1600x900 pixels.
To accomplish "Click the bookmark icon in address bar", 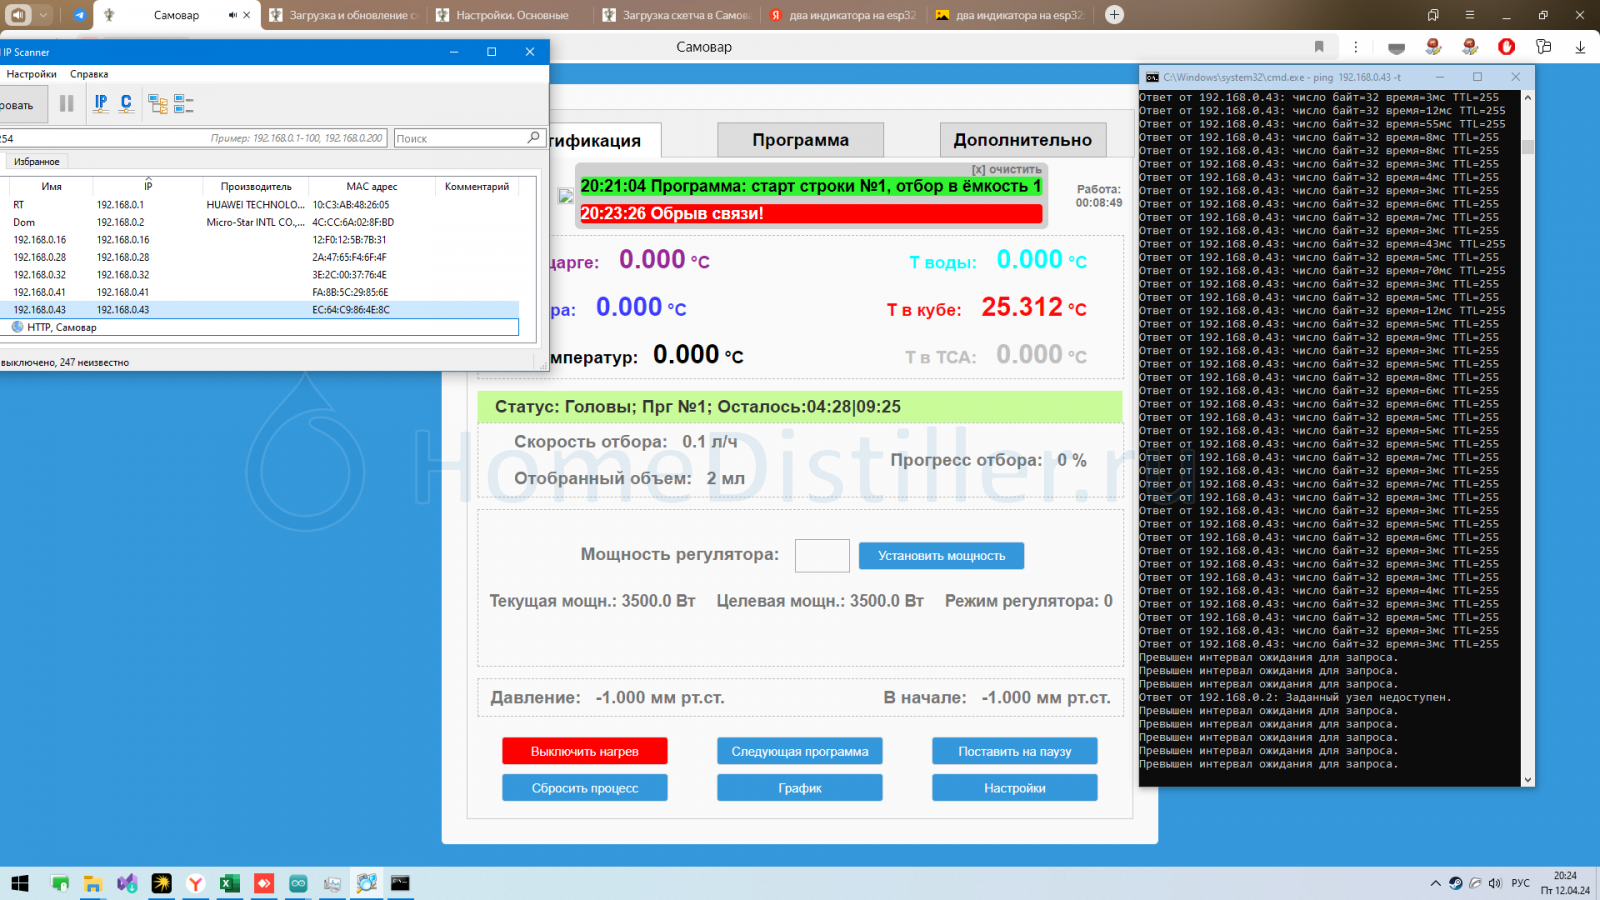I will 1319,47.
